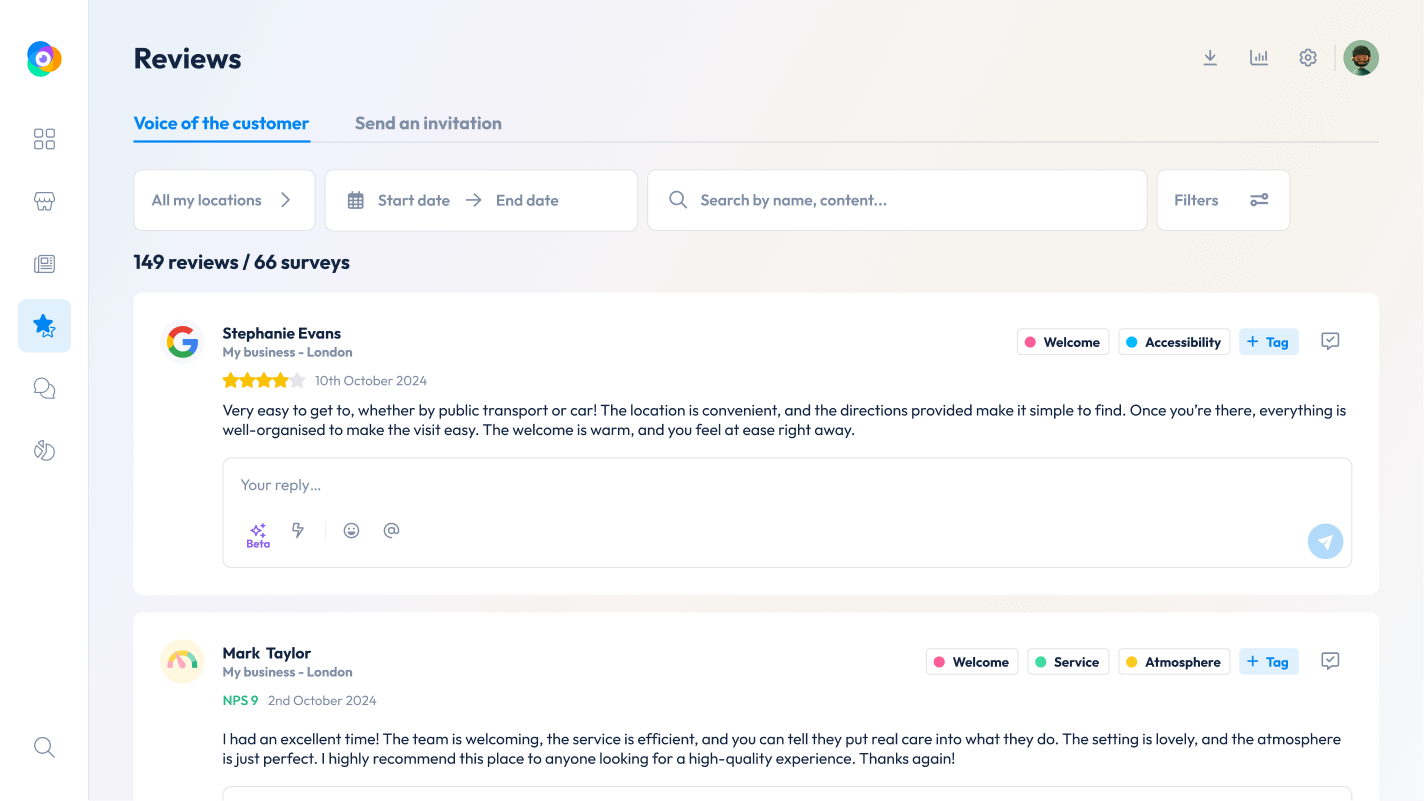The height and width of the screenshot is (801, 1424).
Task: Click the Start date field
Action: pos(414,200)
